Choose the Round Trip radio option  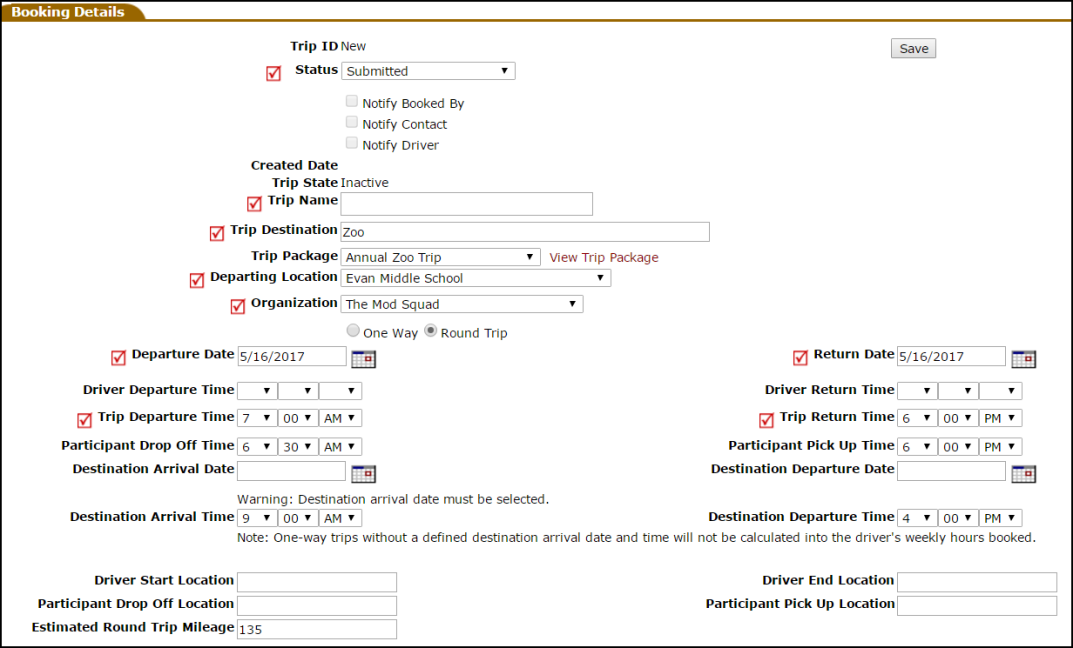tap(430, 331)
